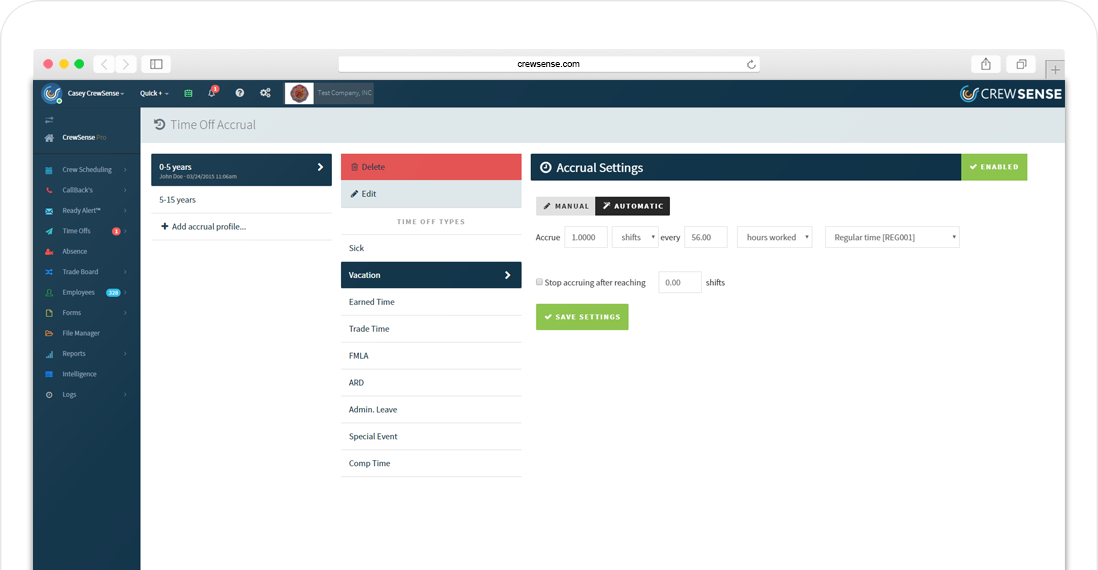Select the Comp Time type
The image size is (1098, 570).
click(x=431, y=464)
